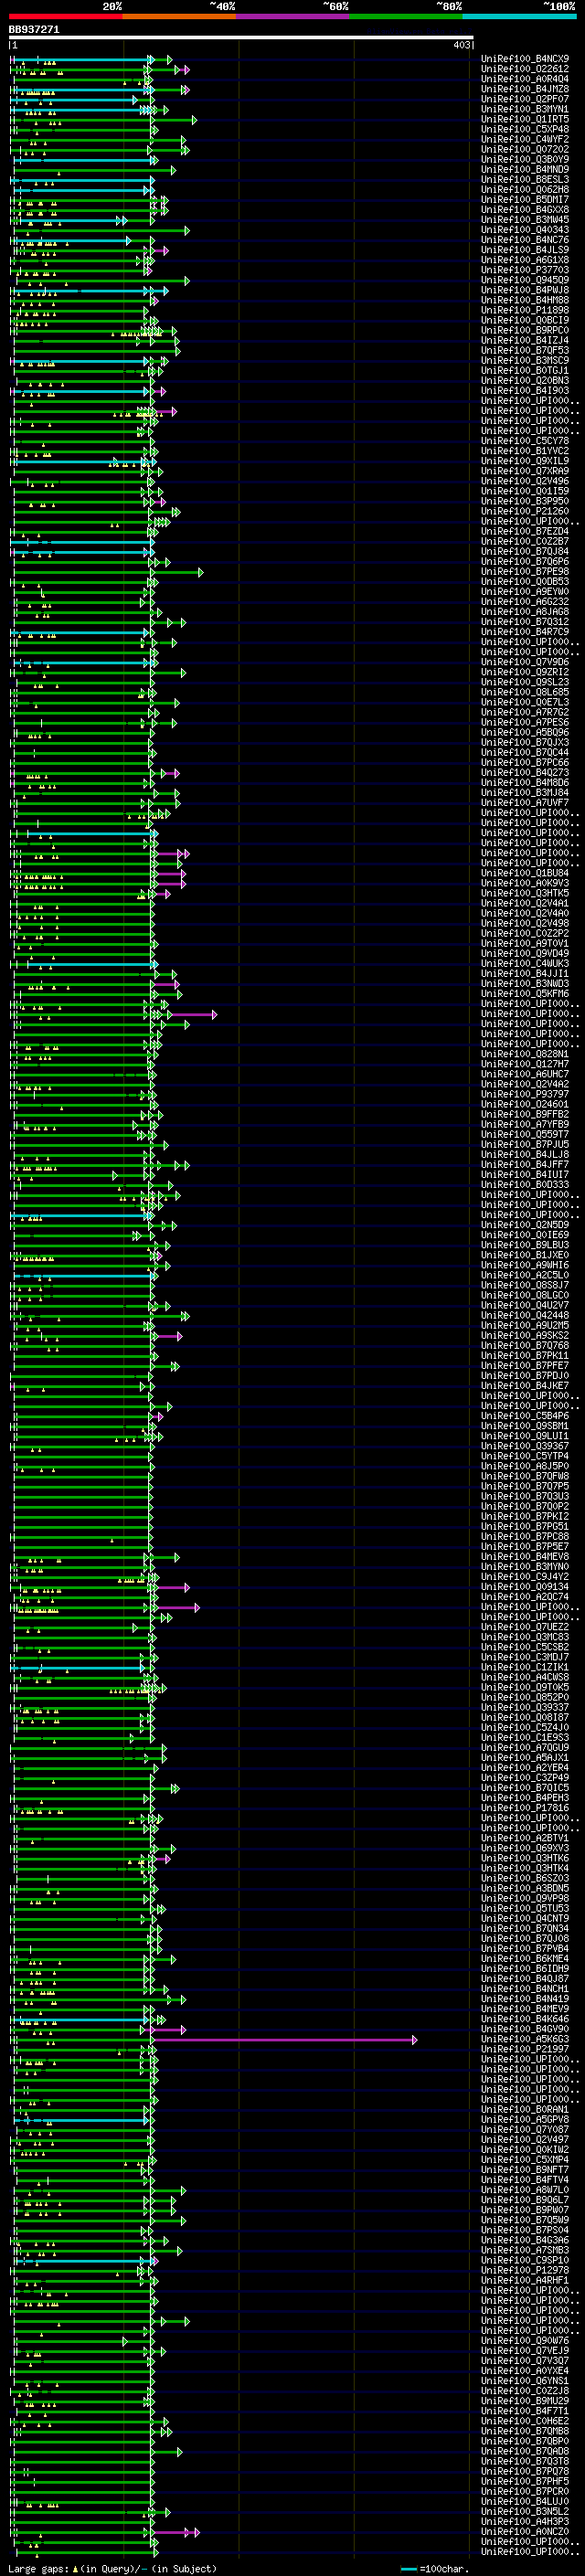Select UniRef100_C5B4P6 label
Screen dimensions: 585x2576
tap(525, 1416)
